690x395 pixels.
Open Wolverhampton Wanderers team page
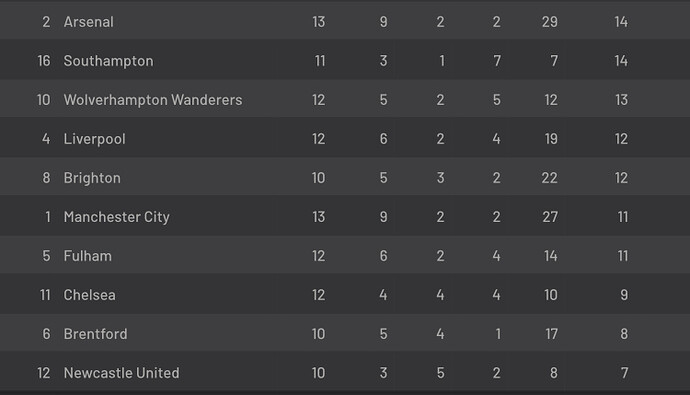point(153,100)
